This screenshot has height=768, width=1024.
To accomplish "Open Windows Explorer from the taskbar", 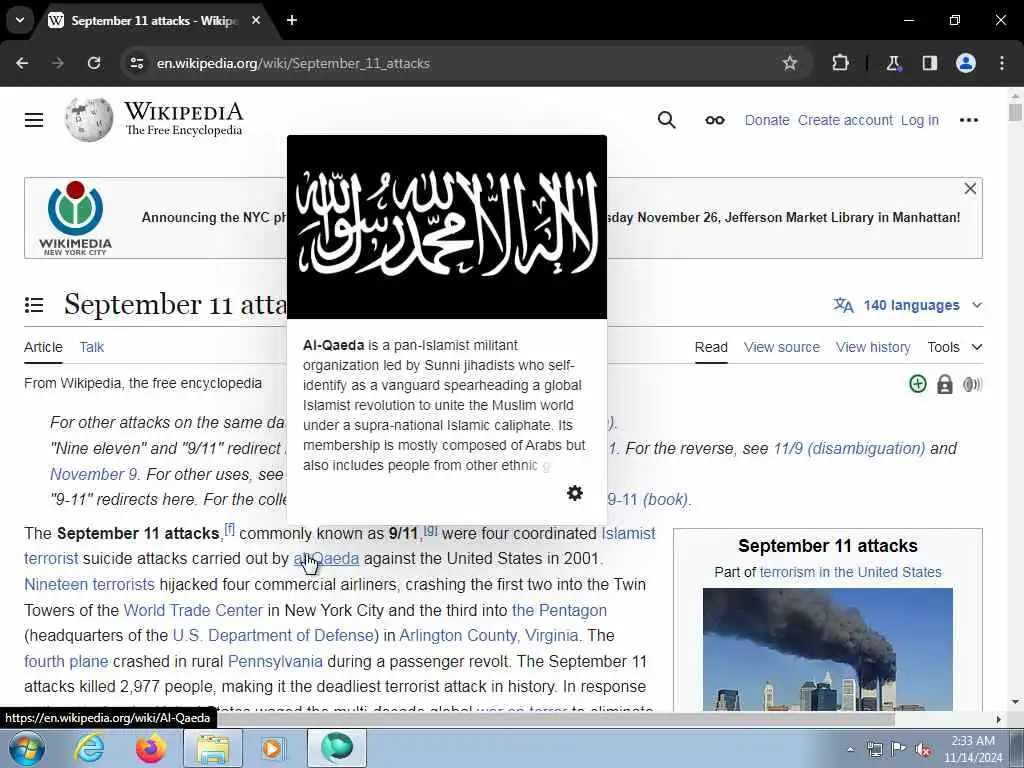I will click(213, 748).
